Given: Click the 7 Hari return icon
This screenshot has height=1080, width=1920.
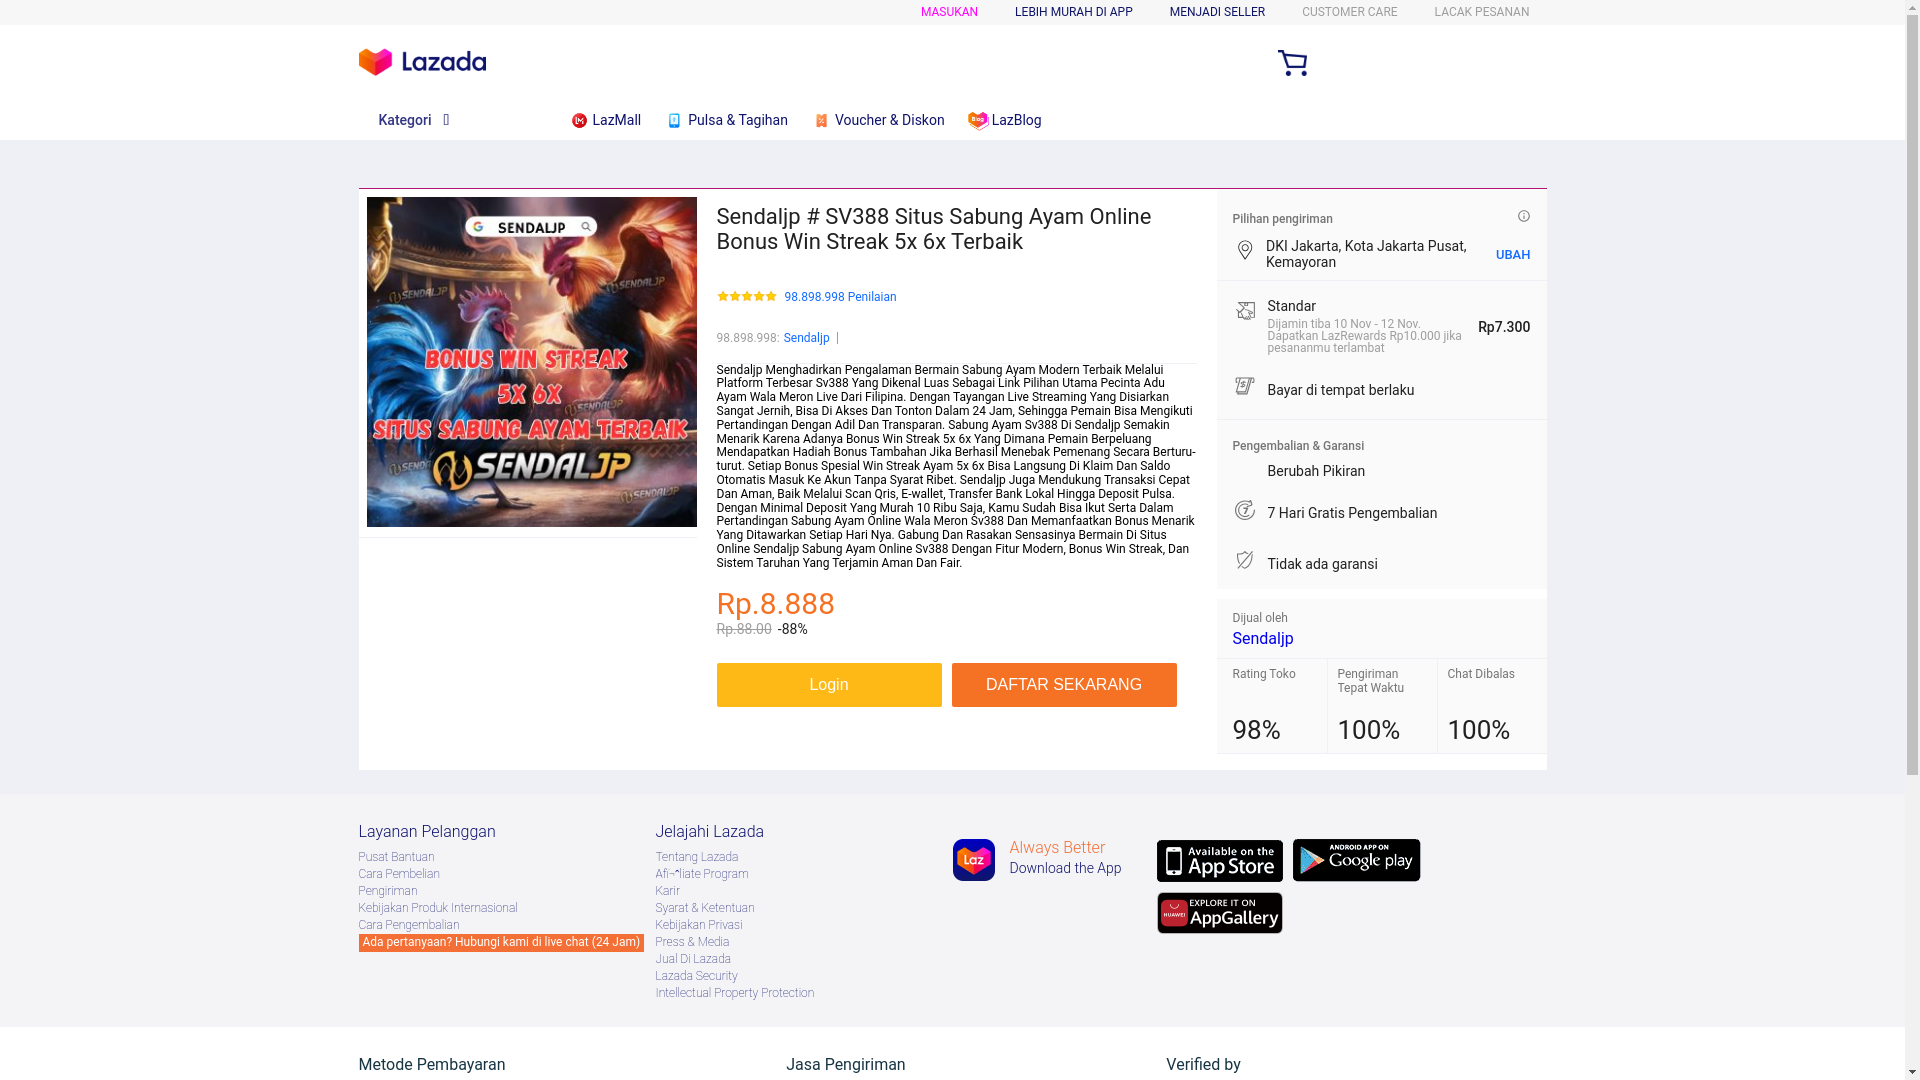Looking at the screenshot, I should pos(1244,510).
